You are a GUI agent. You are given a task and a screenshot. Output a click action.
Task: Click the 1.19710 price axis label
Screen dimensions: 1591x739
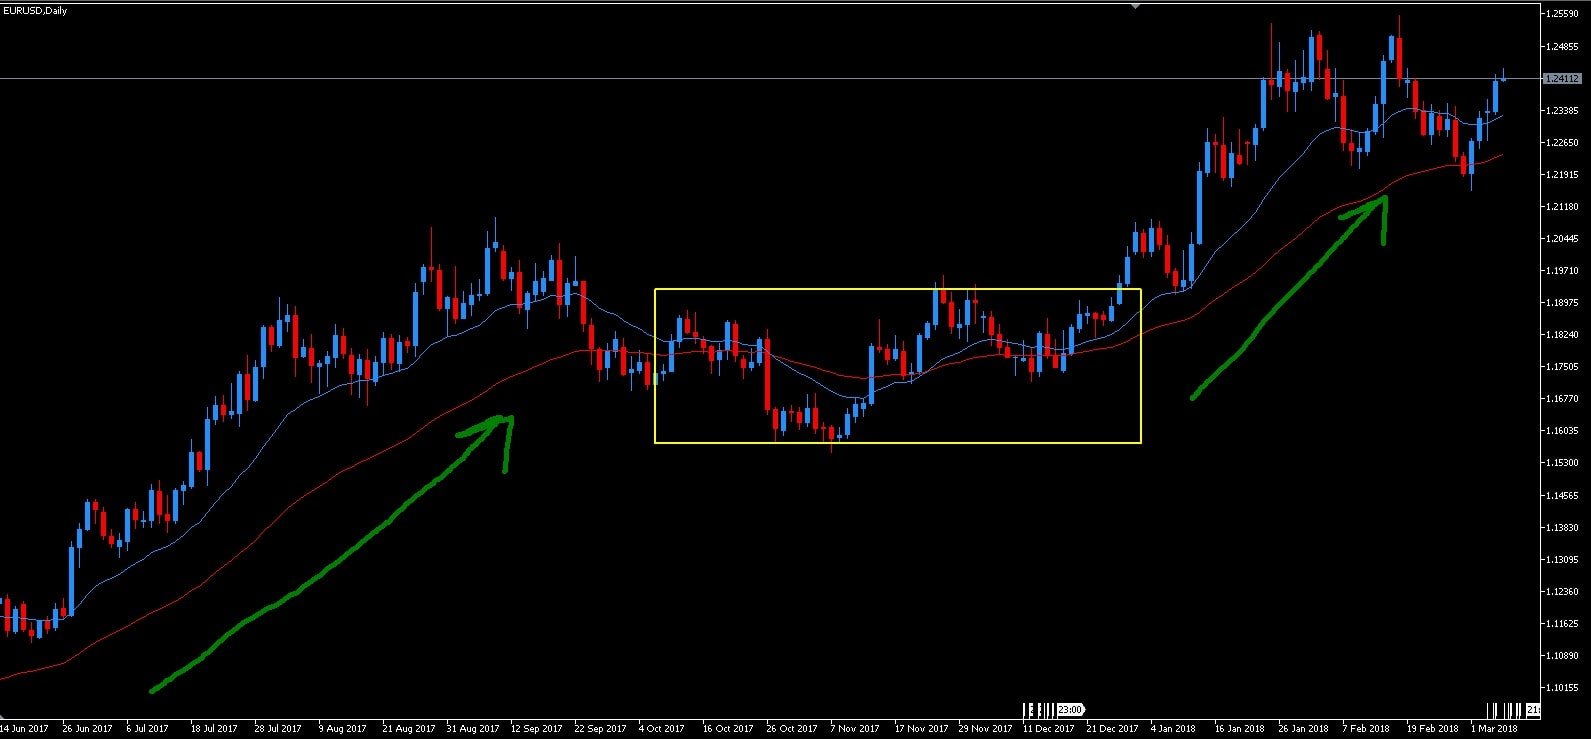point(1562,270)
